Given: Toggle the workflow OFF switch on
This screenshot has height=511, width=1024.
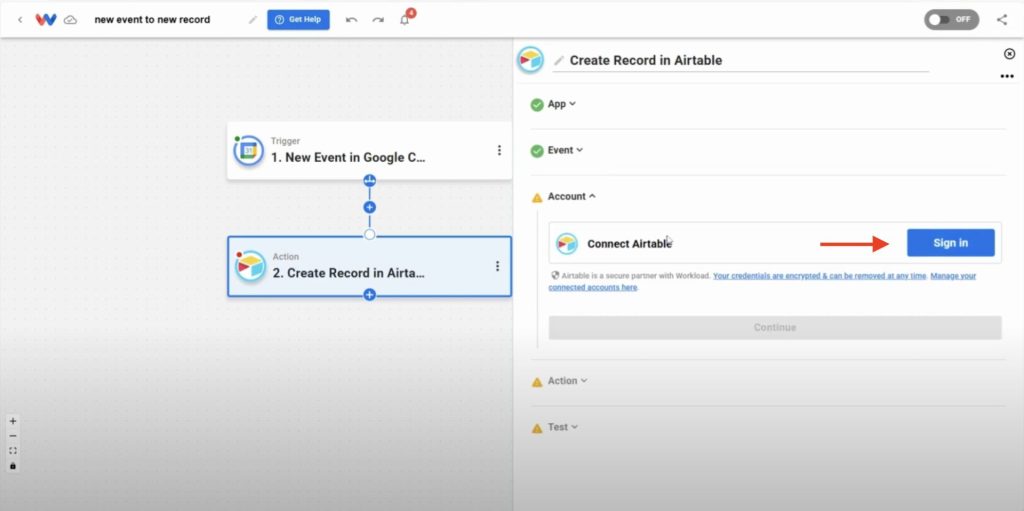Looking at the screenshot, I should click(x=952, y=20).
